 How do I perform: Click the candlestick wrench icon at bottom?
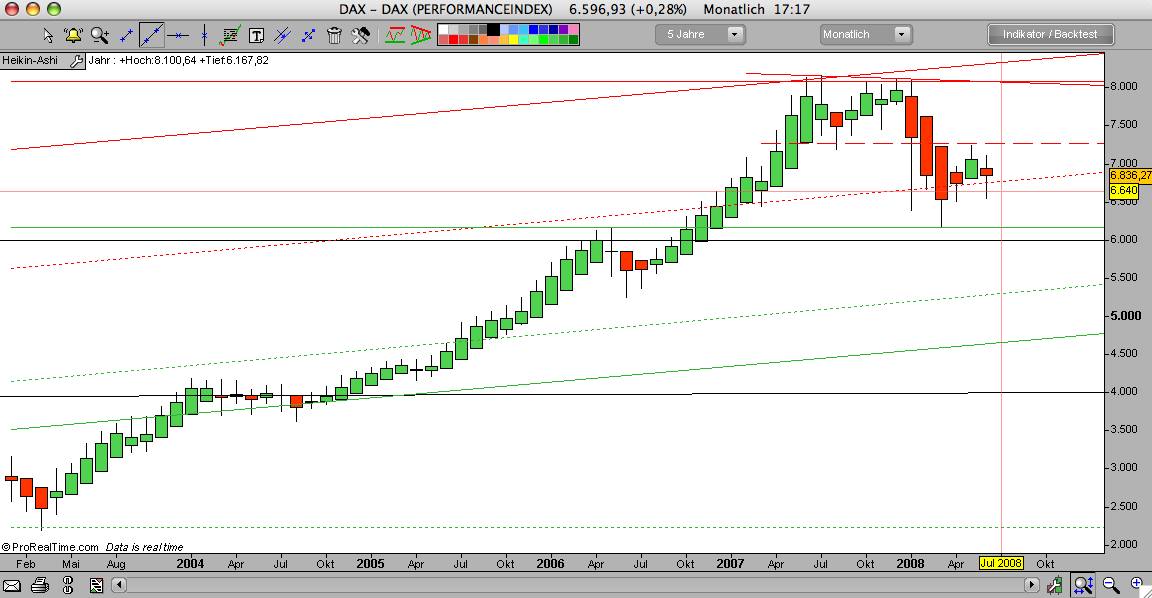click(x=1056, y=586)
